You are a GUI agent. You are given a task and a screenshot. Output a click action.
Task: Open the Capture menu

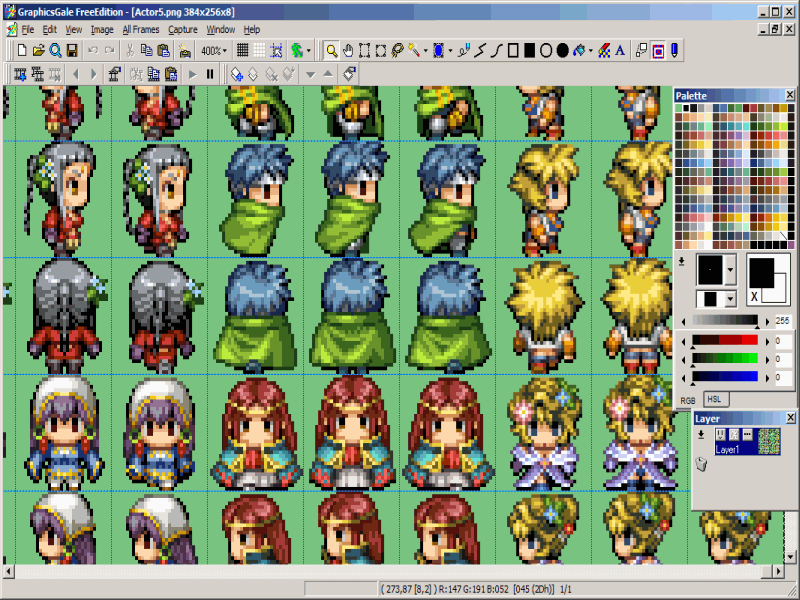point(183,30)
